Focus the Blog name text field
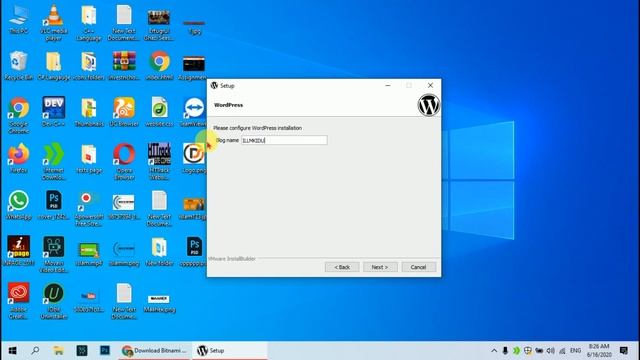 click(x=284, y=140)
